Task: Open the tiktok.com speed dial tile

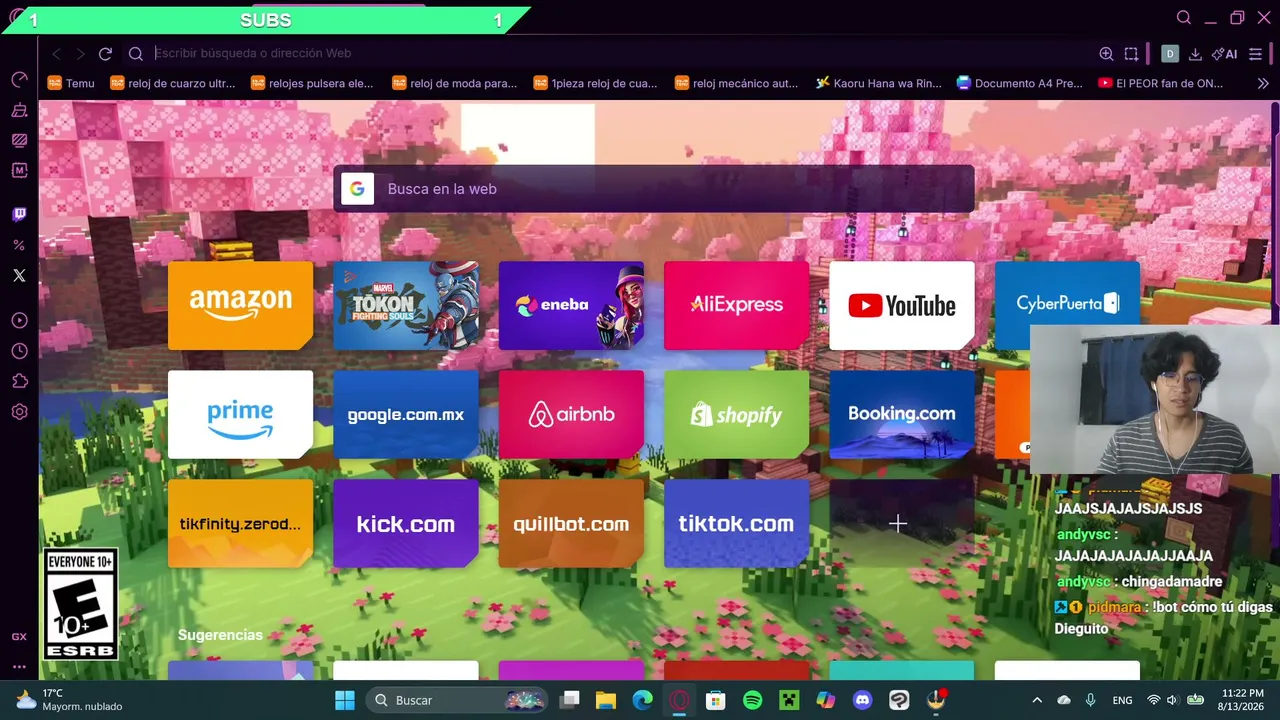Action: click(x=737, y=524)
